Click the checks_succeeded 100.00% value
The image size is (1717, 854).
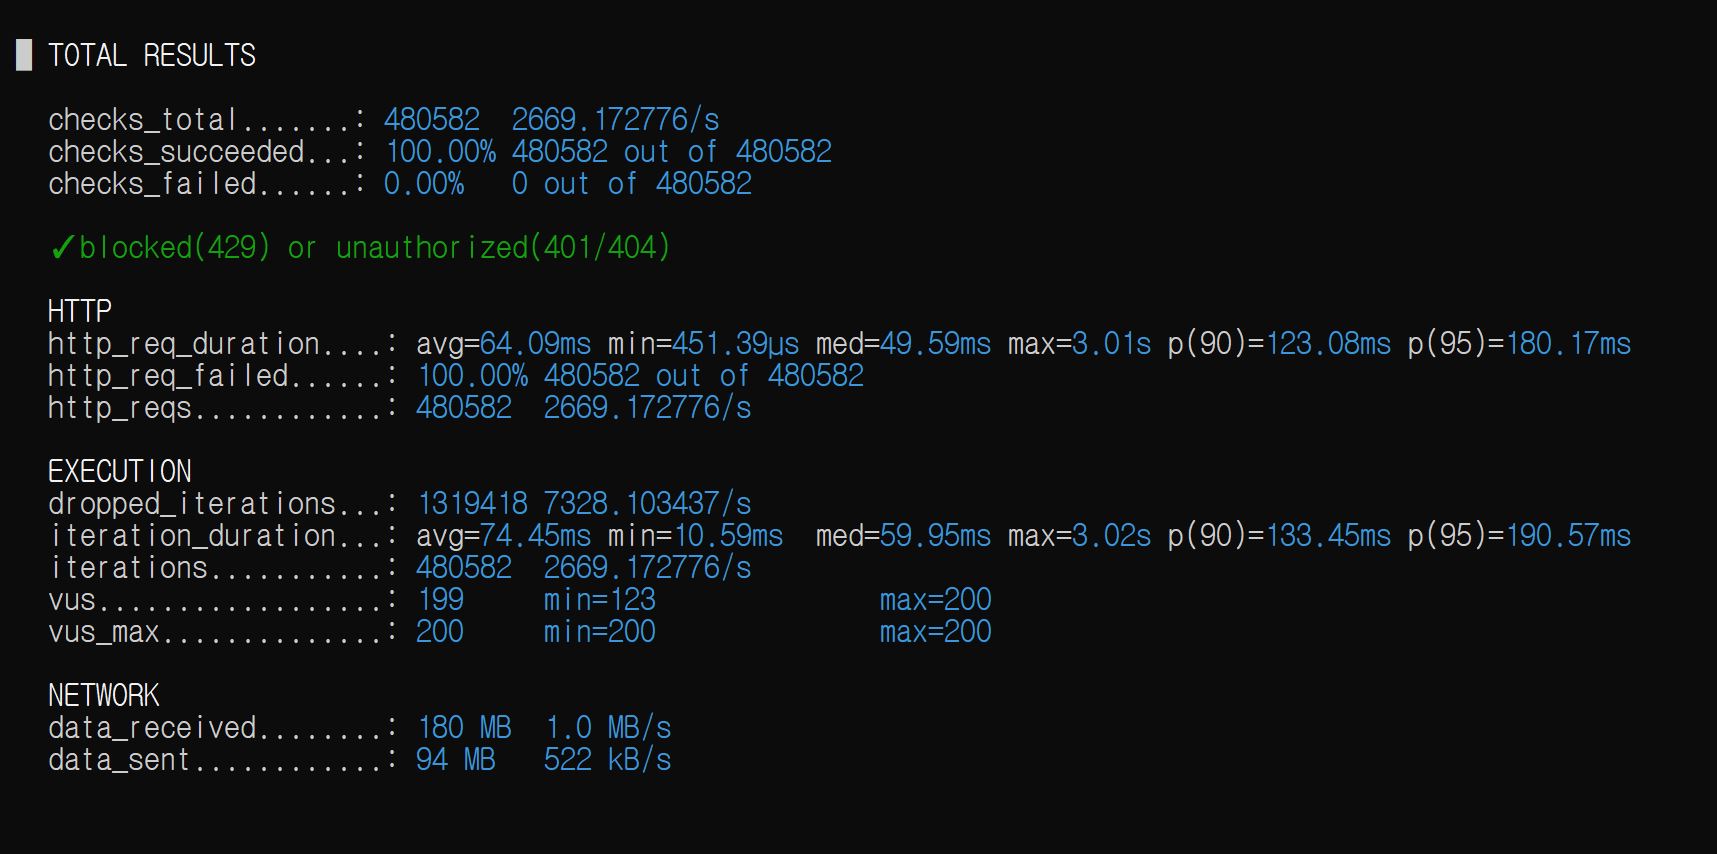(440, 152)
